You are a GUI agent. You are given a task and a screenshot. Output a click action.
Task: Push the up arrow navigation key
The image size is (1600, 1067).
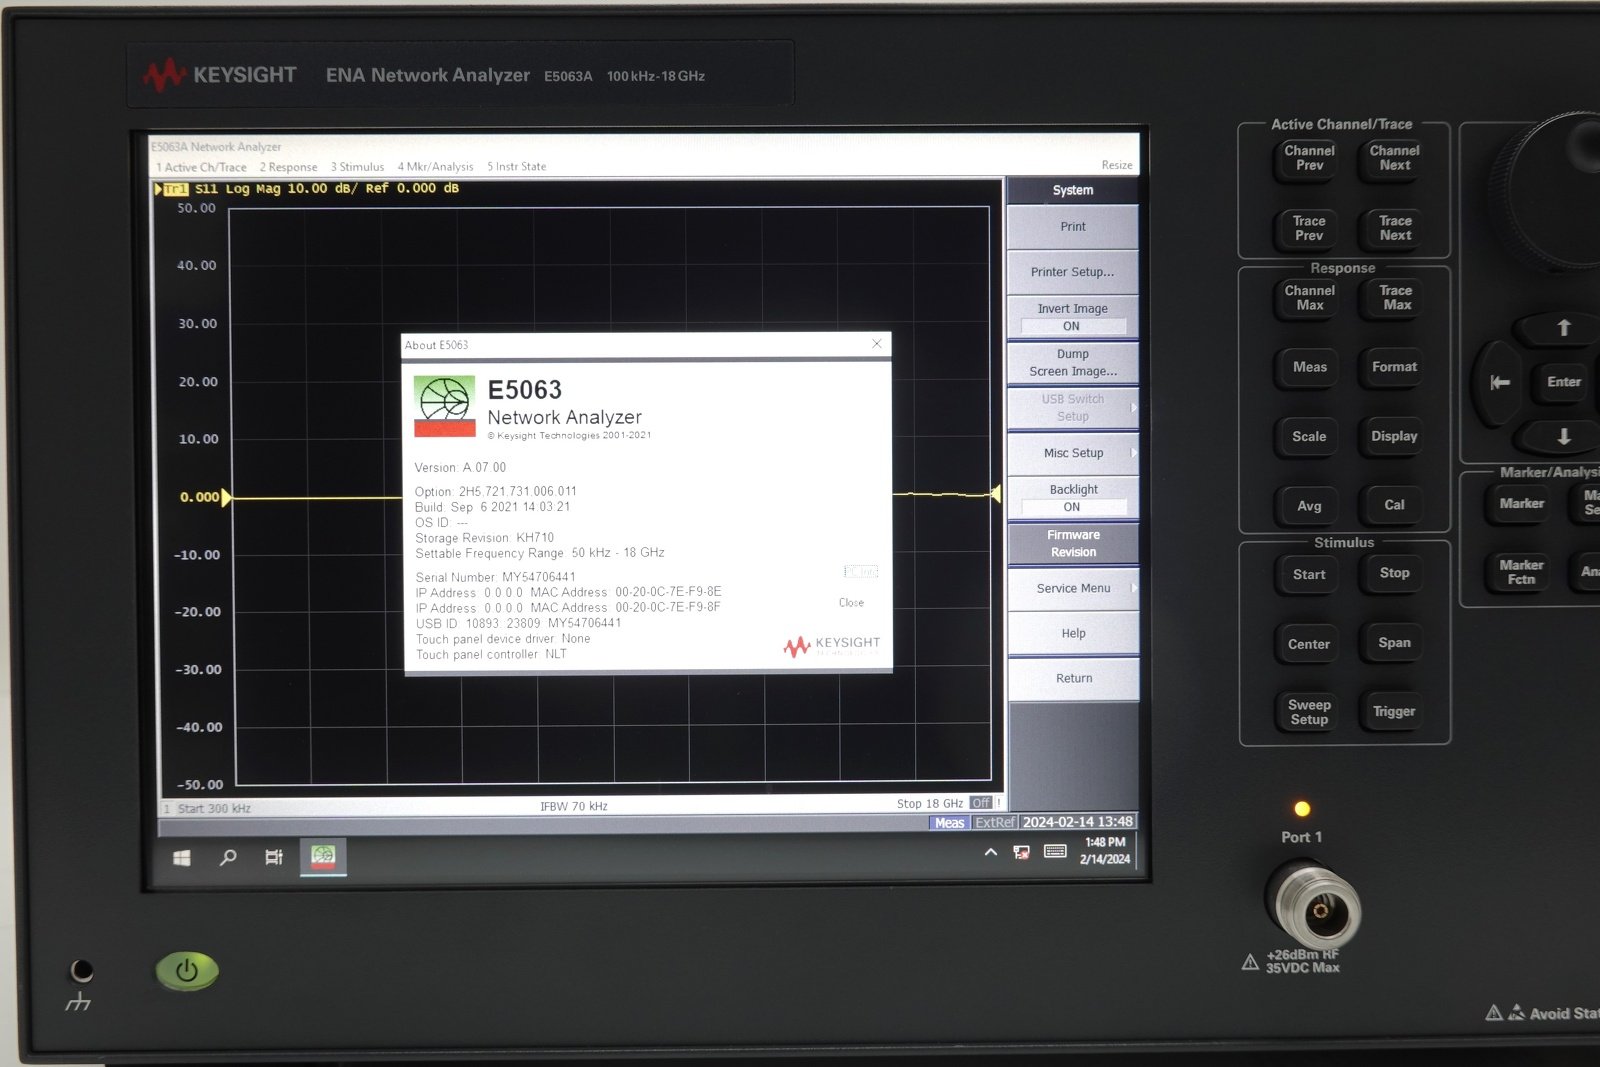tap(1563, 328)
